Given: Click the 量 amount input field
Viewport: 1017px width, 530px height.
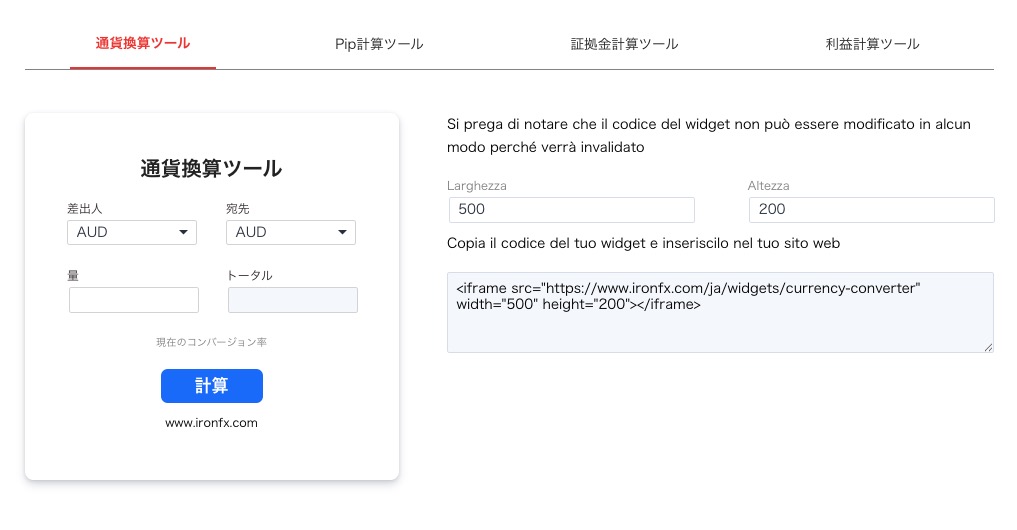Looking at the screenshot, I should pos(134,300).
